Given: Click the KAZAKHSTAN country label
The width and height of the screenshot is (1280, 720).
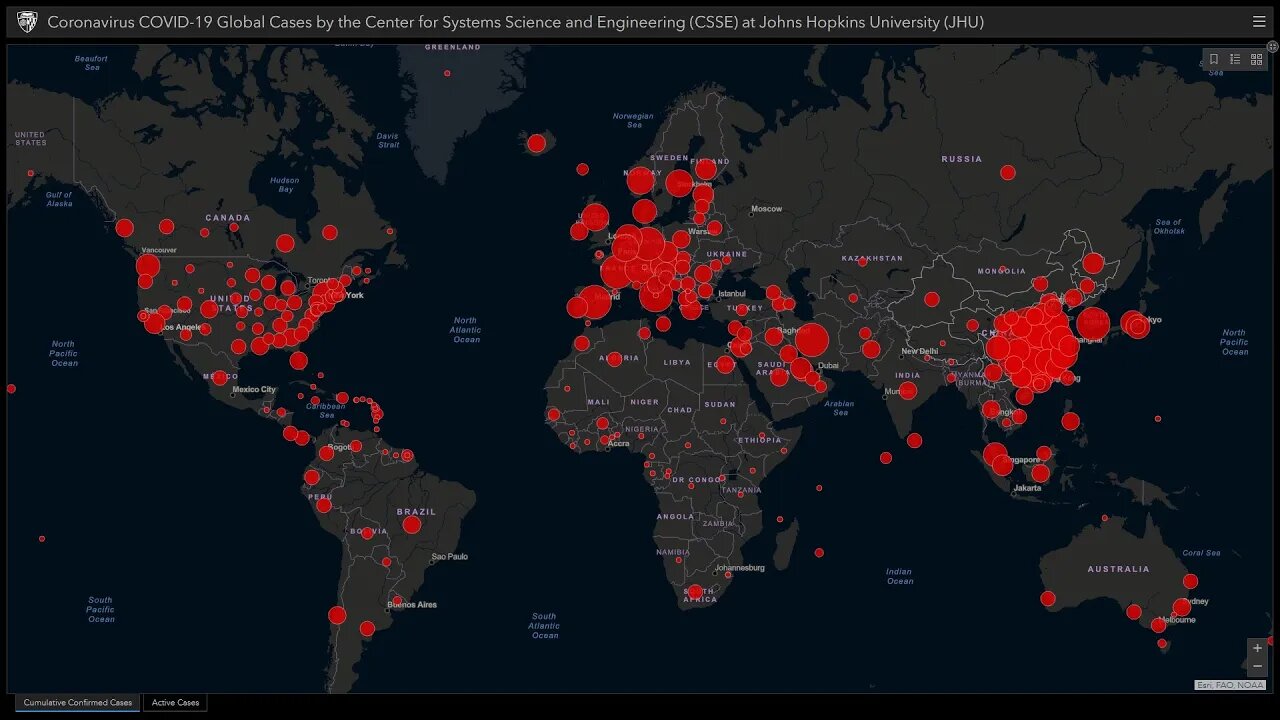Looking at the screenshot, I should click(872, 258).
